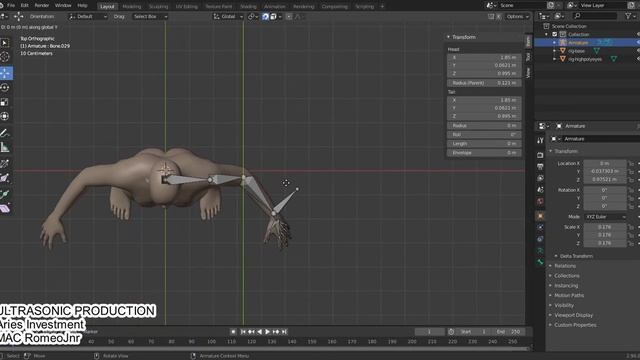Open the Edit menu
This screenshot has width=640, height=360.
pyautogui.click(x=24, y=6)
